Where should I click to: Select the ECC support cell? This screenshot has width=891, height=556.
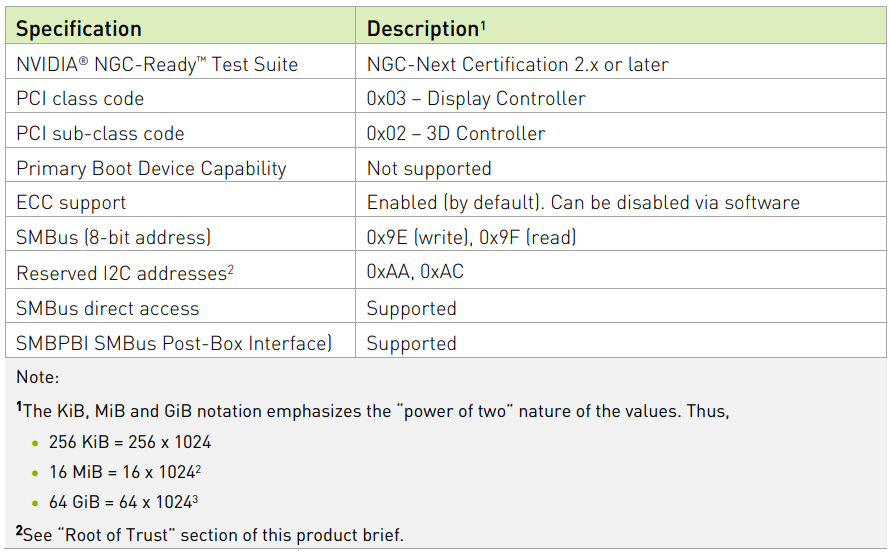[x=180, y=200]
